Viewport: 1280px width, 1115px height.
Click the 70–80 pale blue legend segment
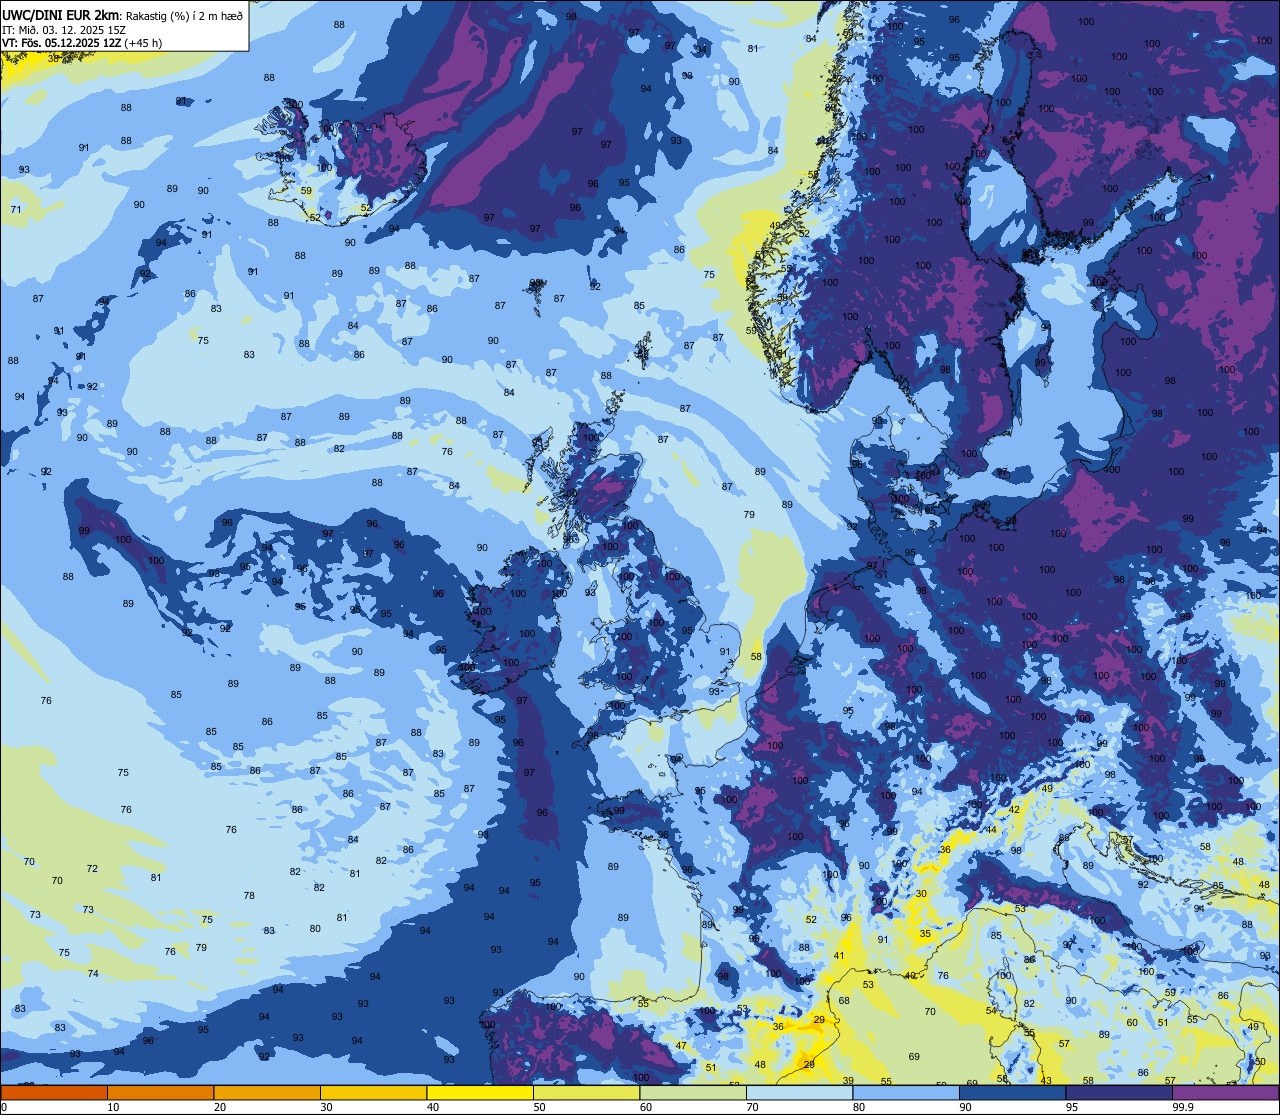point(799,1092)
